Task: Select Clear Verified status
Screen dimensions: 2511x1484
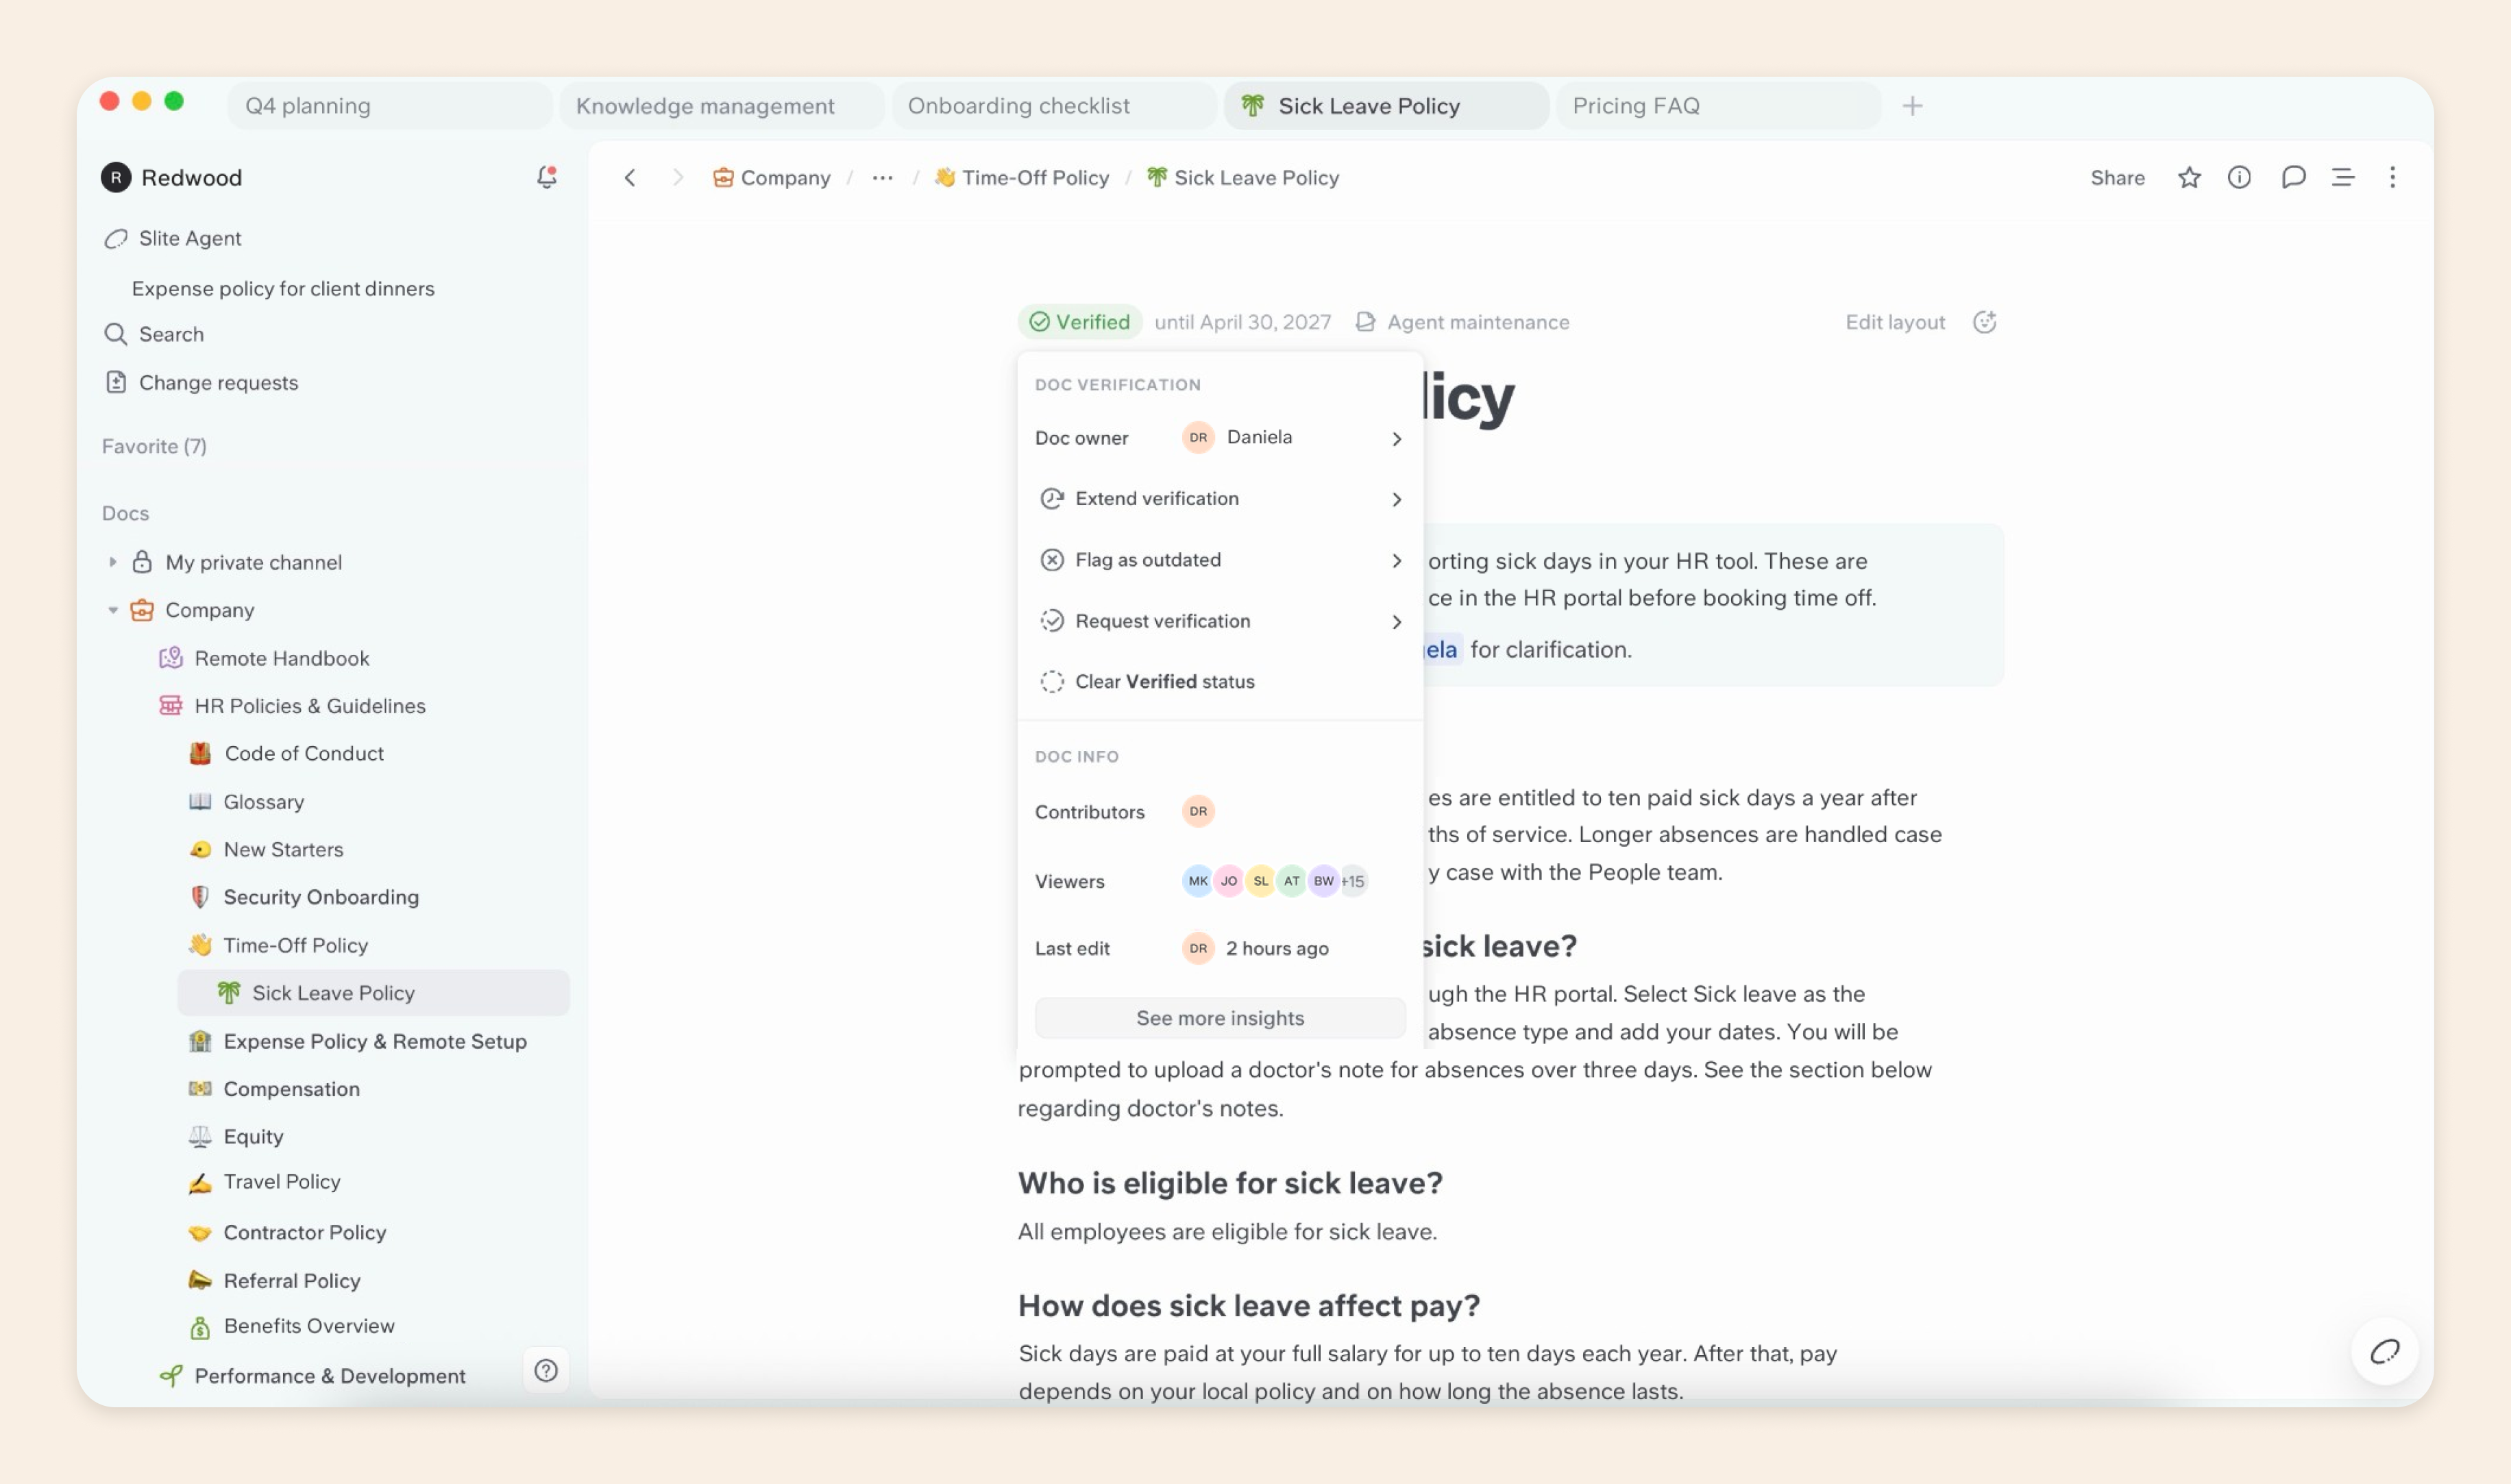Action: click(1219, 682)
